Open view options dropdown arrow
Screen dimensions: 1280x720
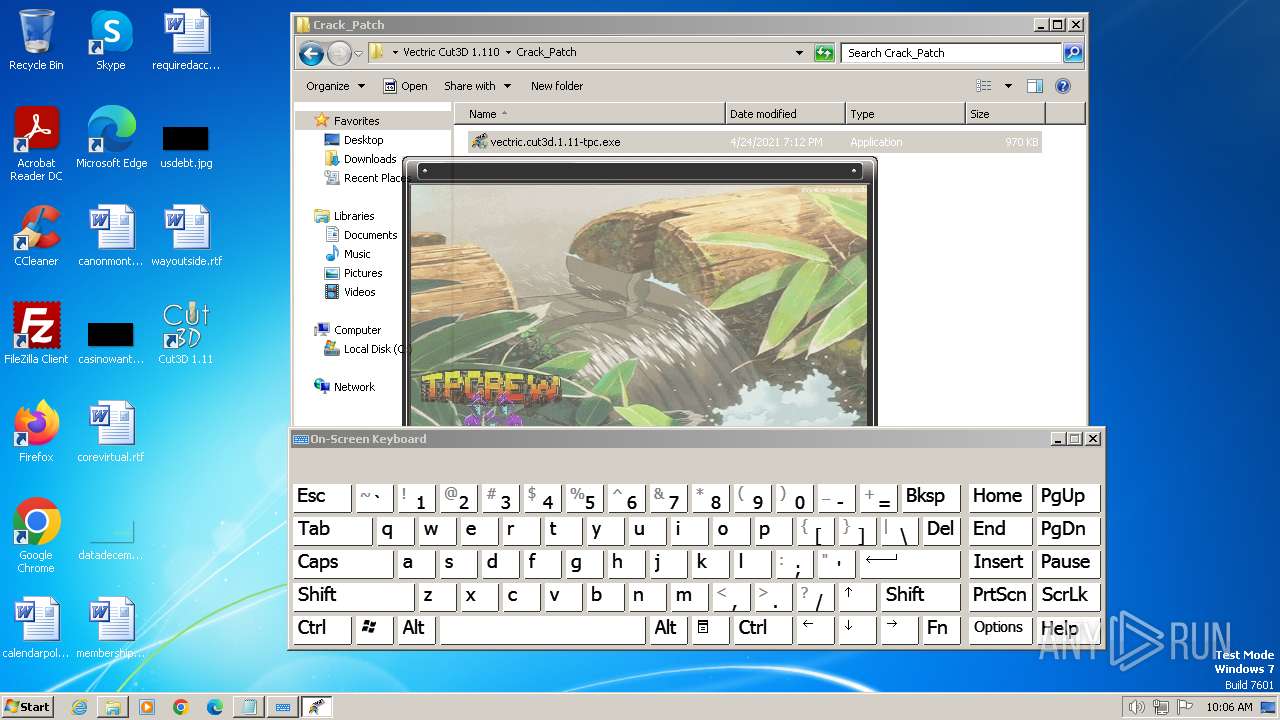point(1008,86)
